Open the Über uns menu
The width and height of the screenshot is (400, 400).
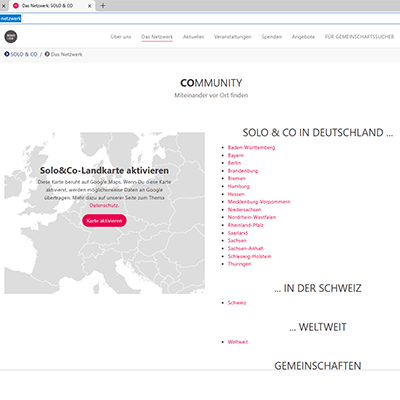click(x=121, y=37)
